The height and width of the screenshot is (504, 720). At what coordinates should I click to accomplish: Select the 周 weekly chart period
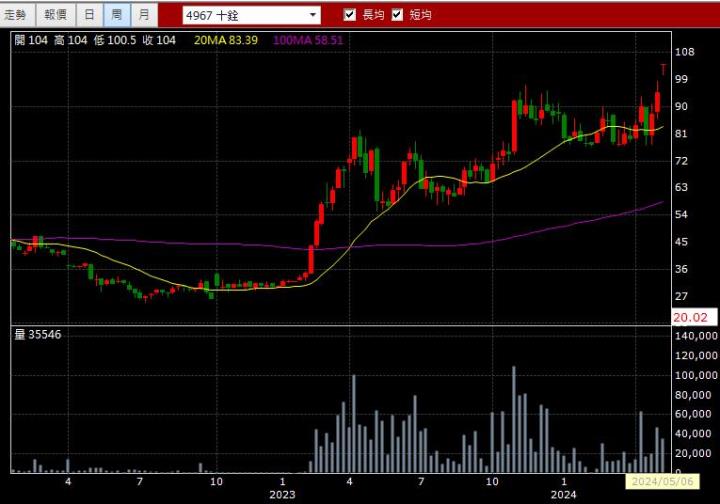point(117,15)
